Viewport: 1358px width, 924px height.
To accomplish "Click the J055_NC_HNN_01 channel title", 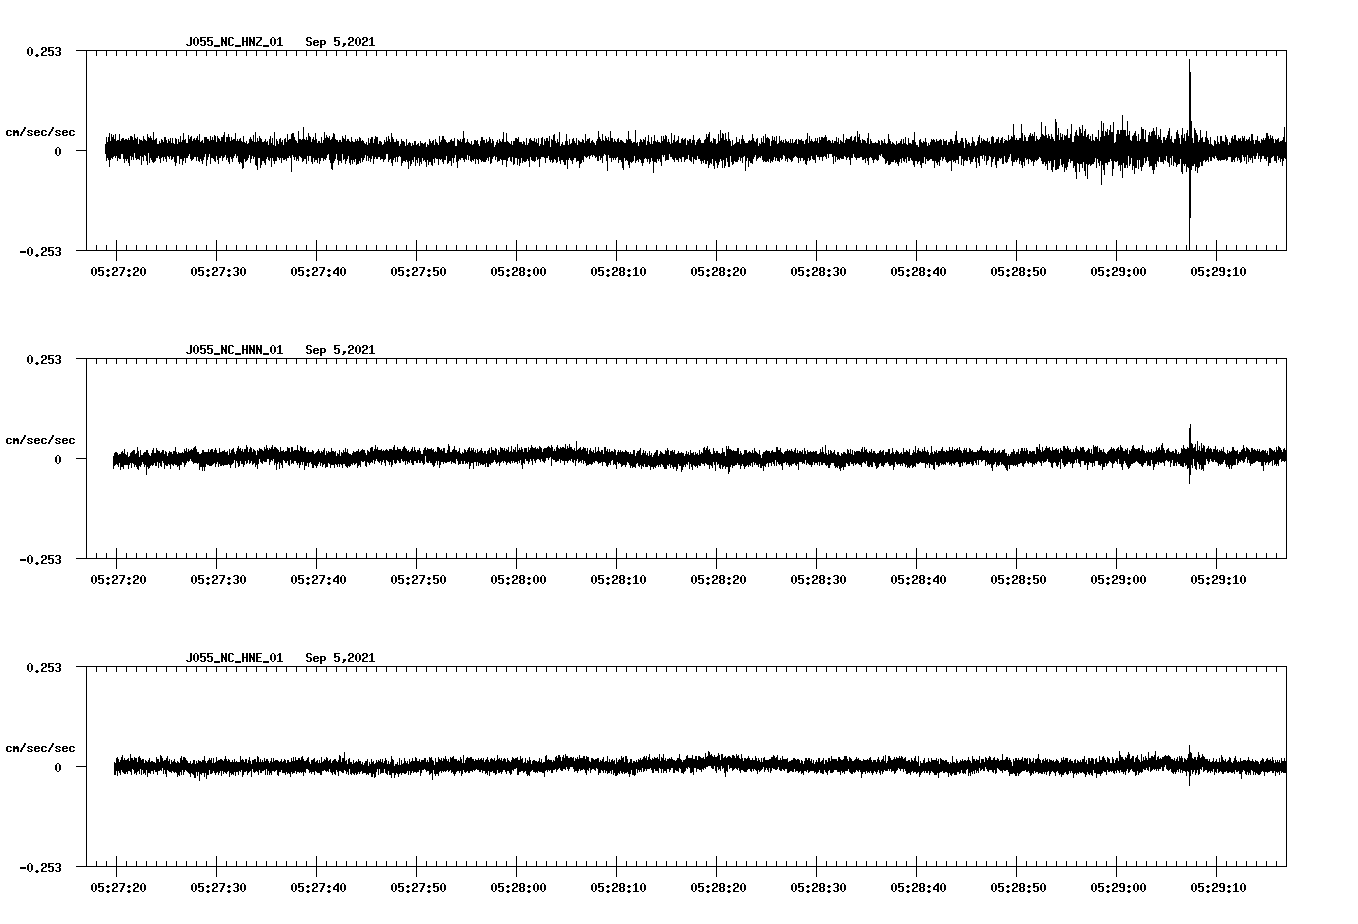I will pyautogui.click(x=234, y=350).
